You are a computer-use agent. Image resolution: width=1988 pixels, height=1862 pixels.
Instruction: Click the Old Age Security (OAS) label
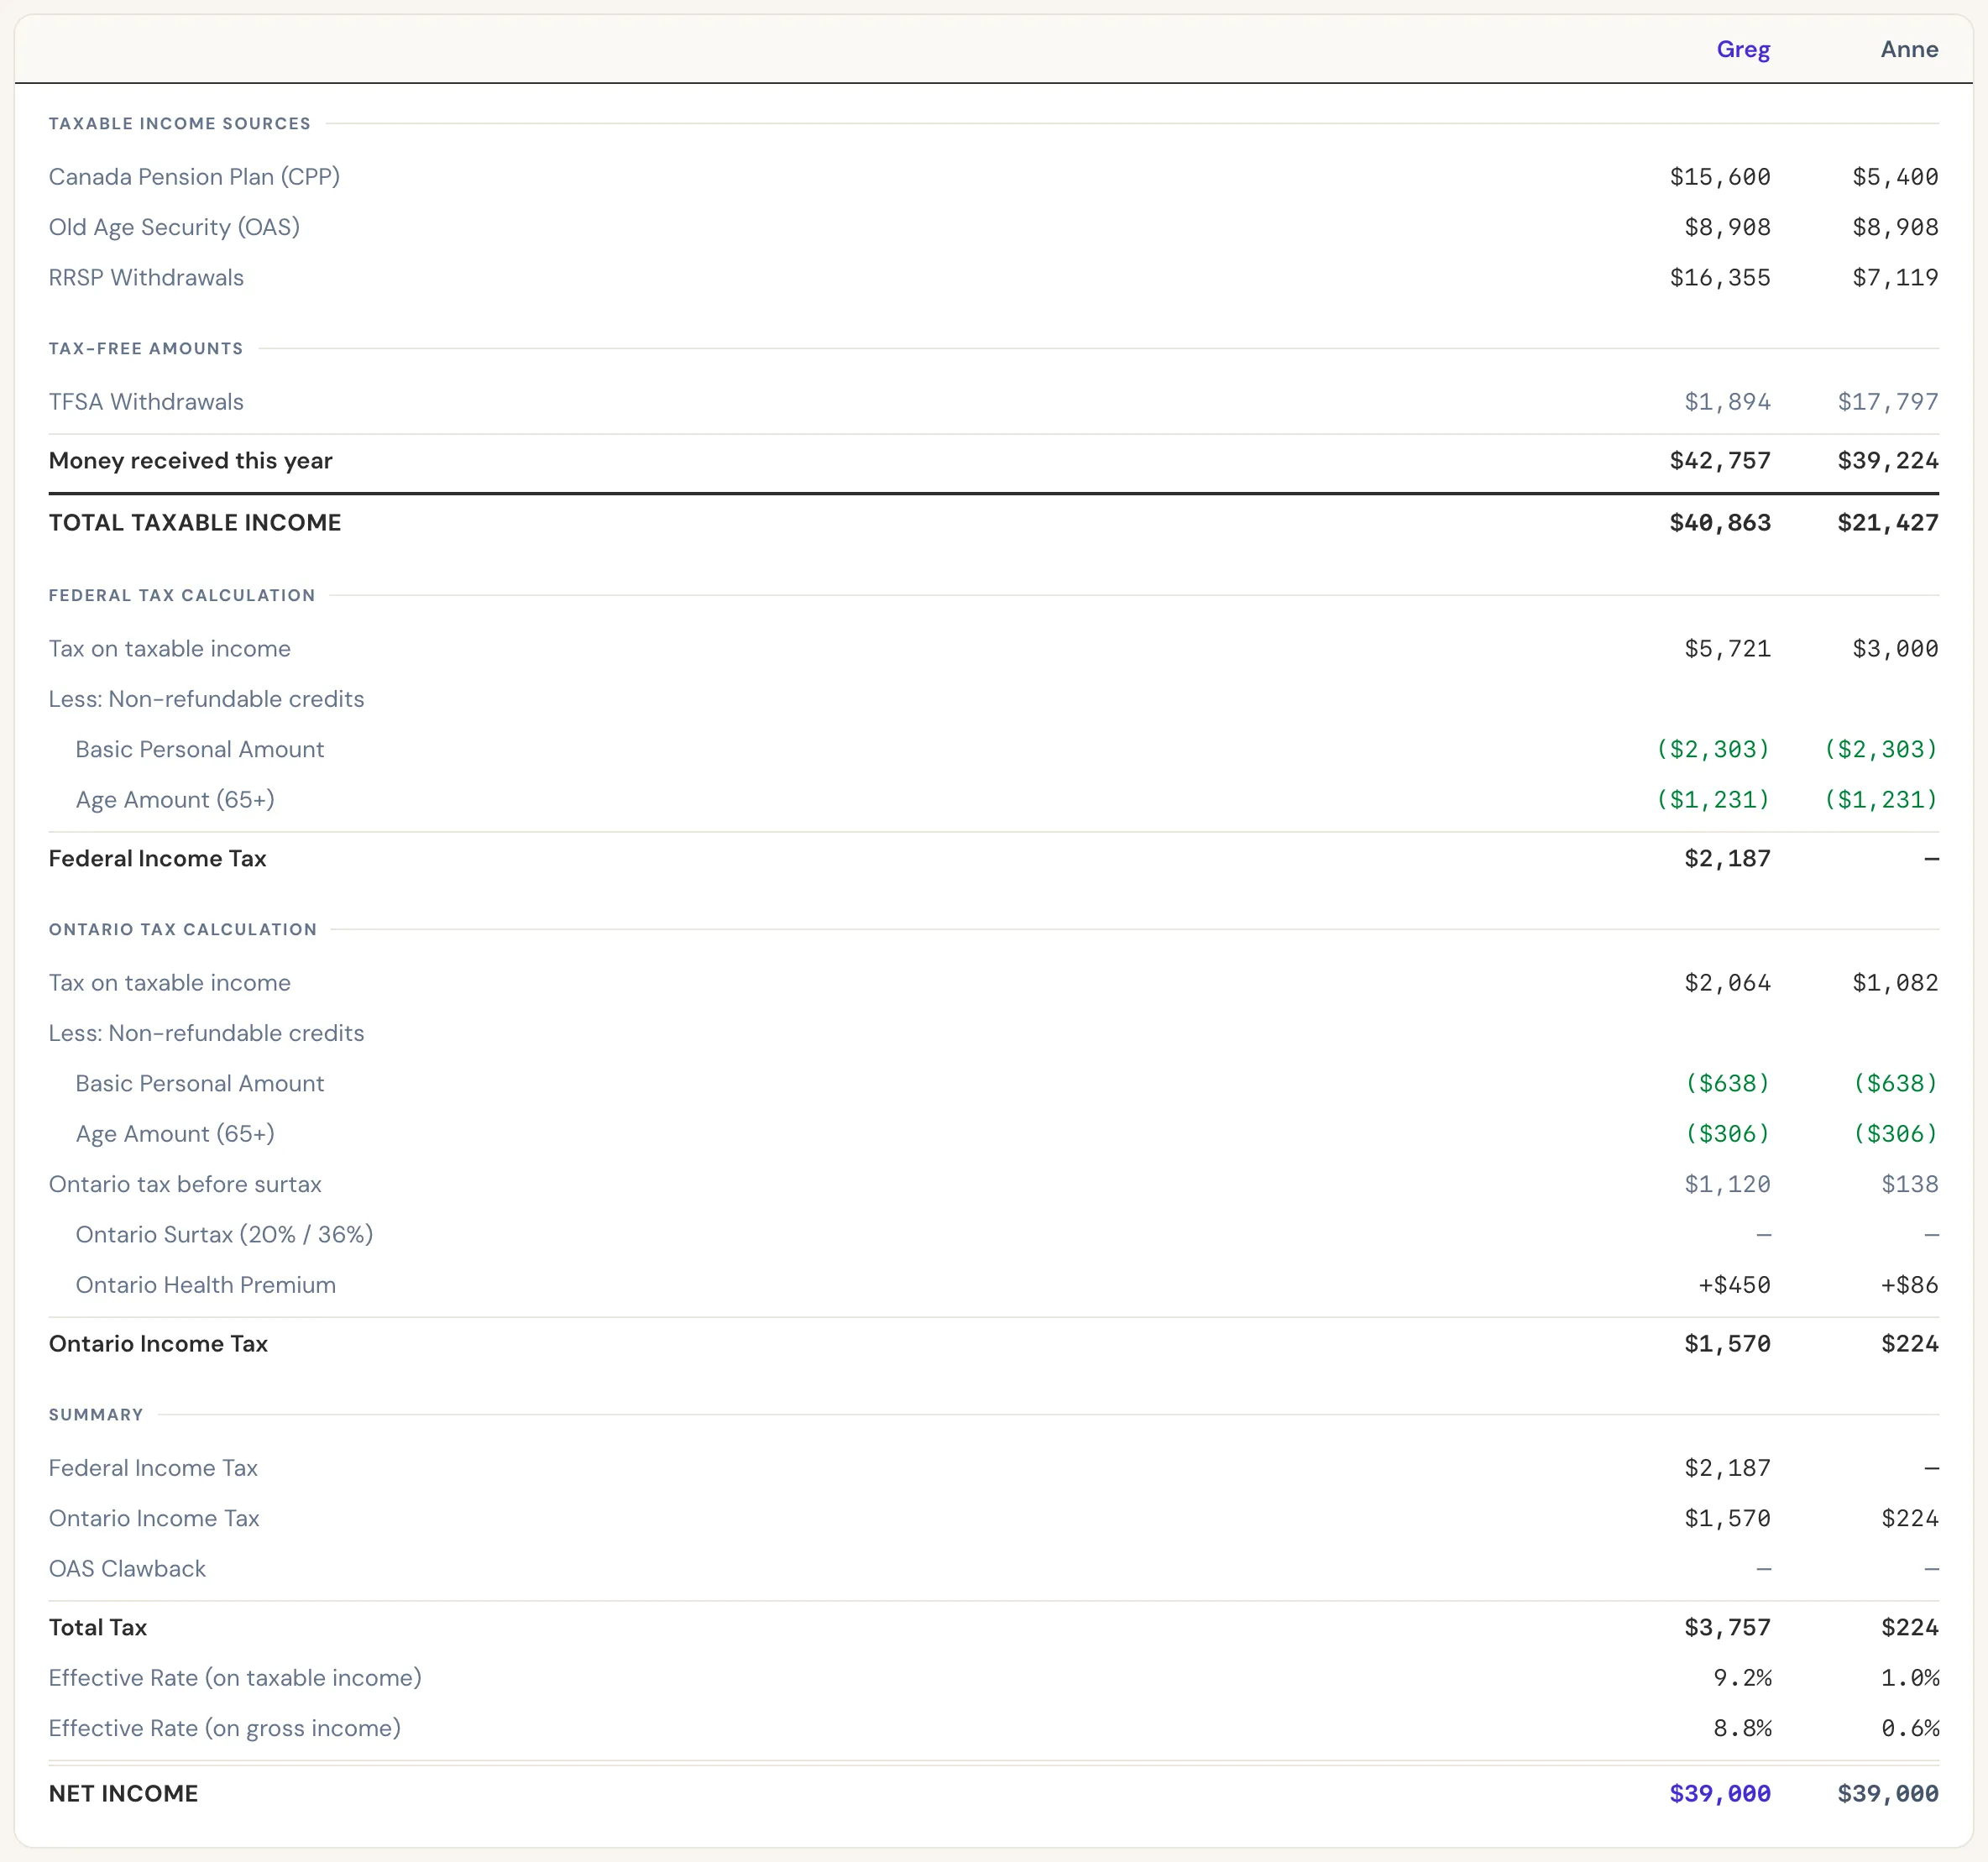tap(174, 227)
